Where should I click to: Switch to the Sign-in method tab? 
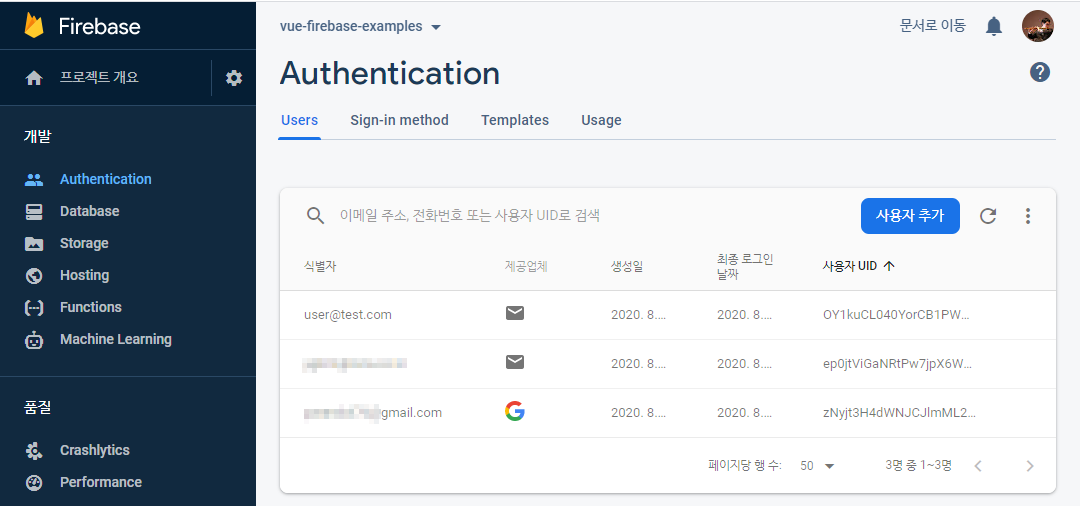[x=399, y=120]
